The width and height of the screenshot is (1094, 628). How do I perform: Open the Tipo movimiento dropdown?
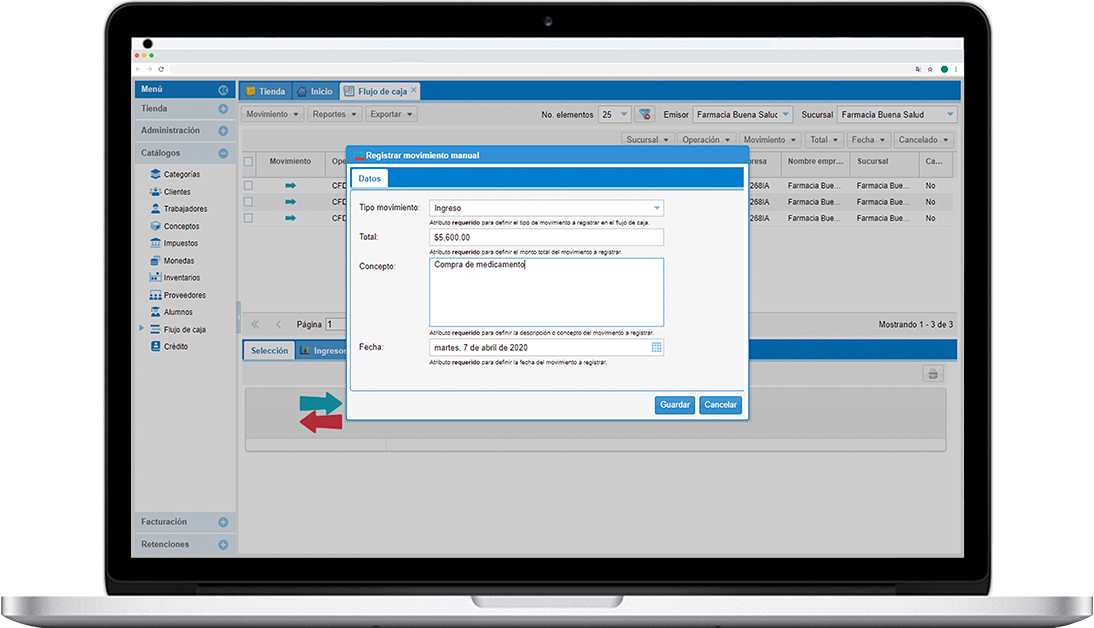pos(656,208)
